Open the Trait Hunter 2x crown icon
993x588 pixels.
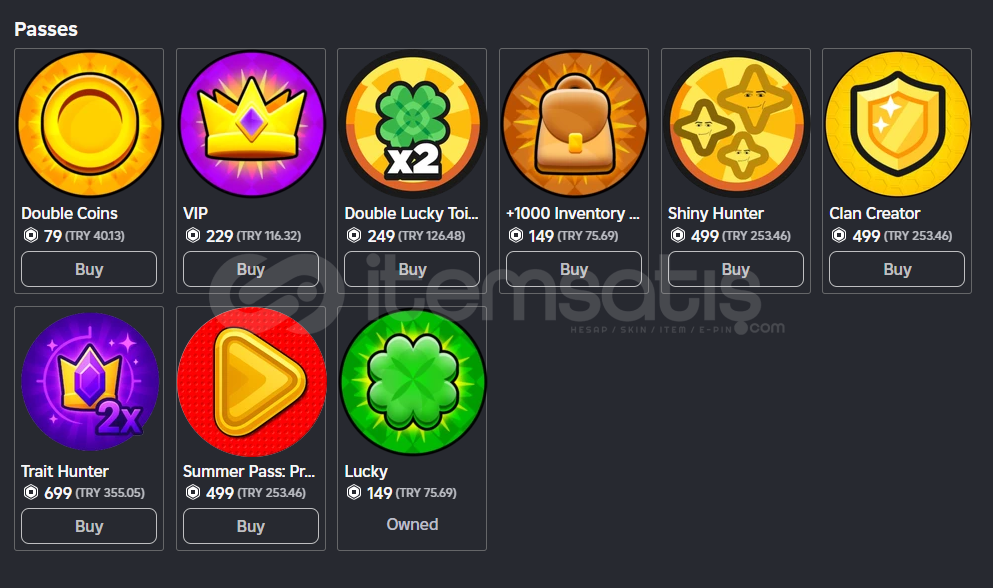coord(89,382)
